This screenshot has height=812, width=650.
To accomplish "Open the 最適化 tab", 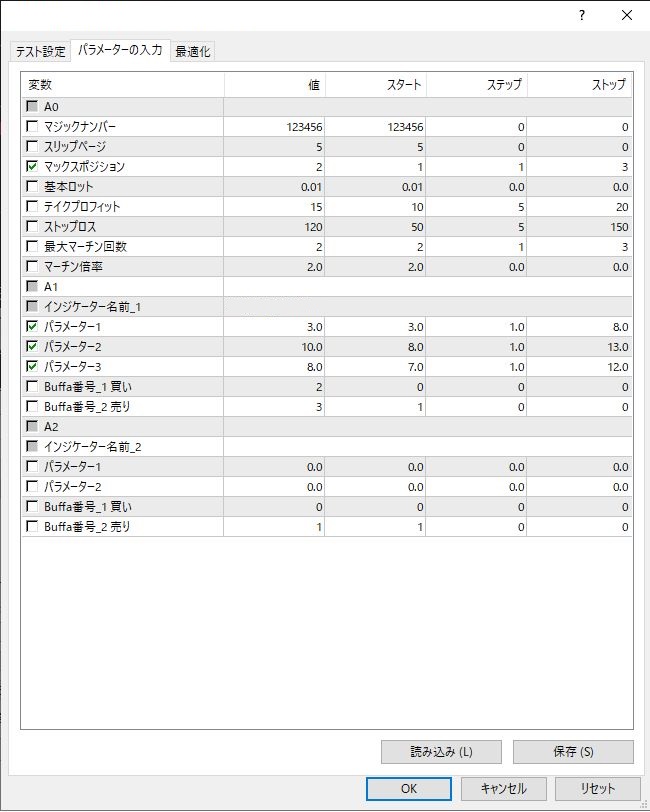I will (192, 52).
